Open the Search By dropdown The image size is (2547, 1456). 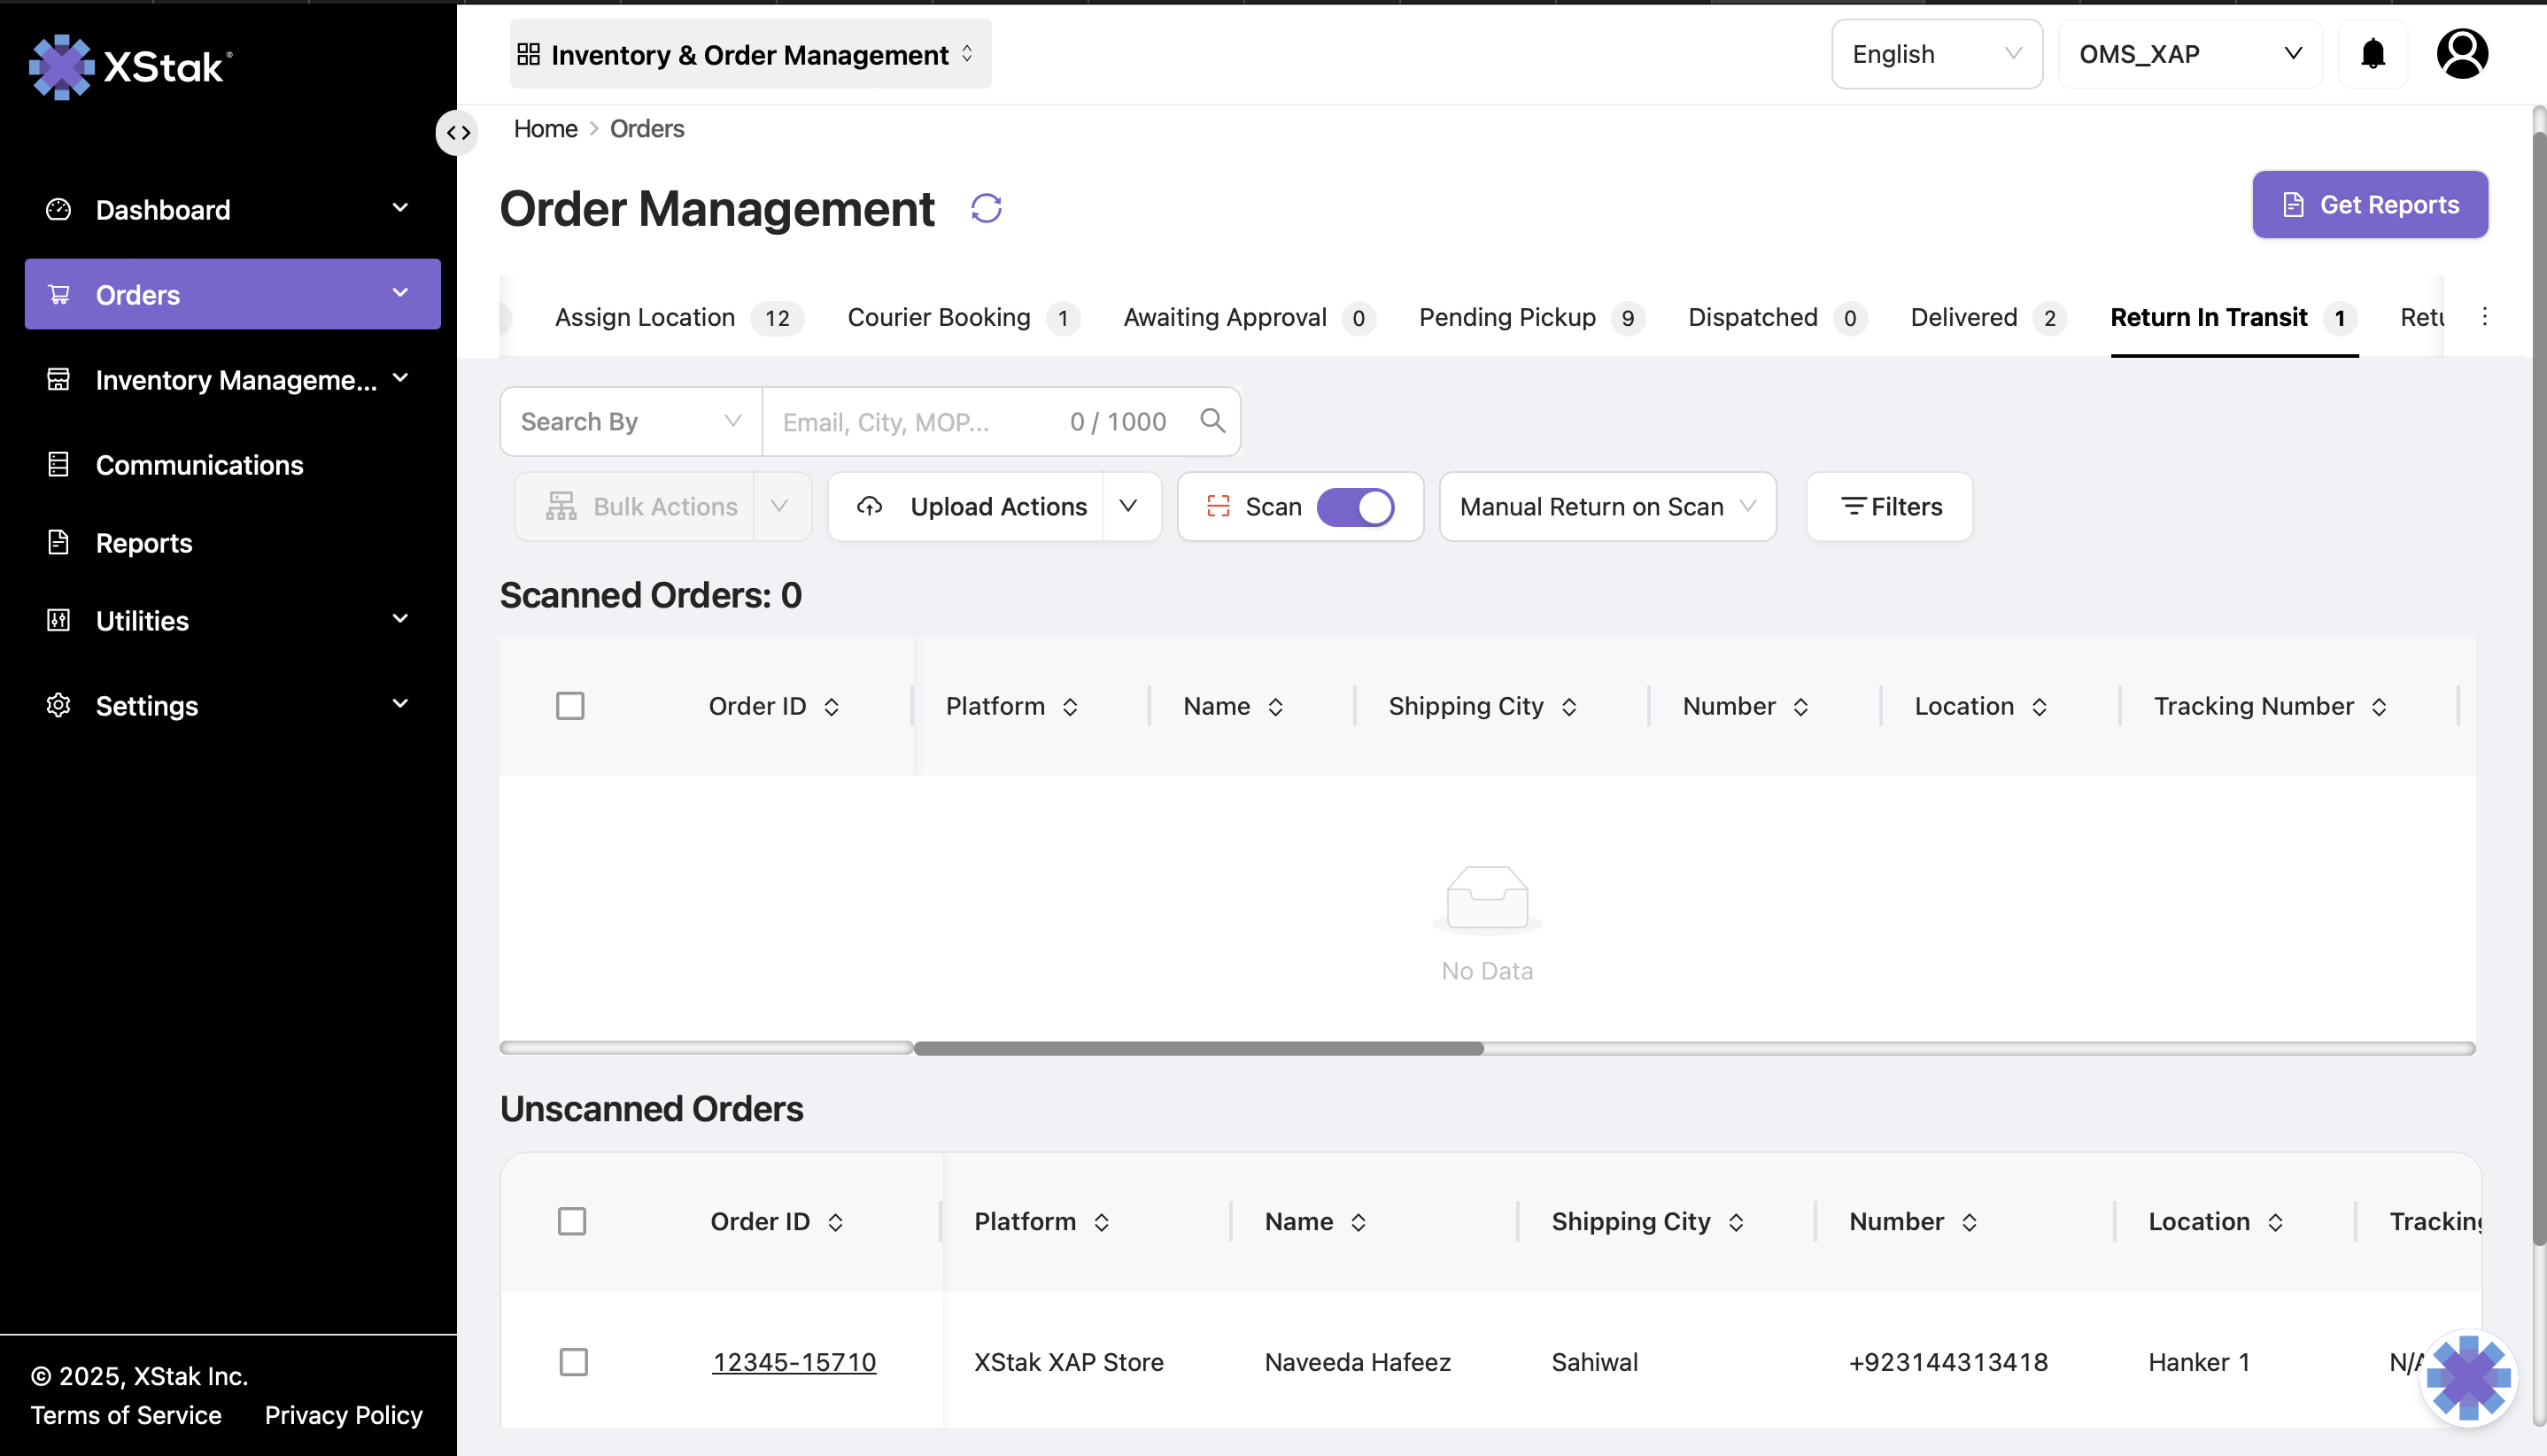click(x=631, y=422)
